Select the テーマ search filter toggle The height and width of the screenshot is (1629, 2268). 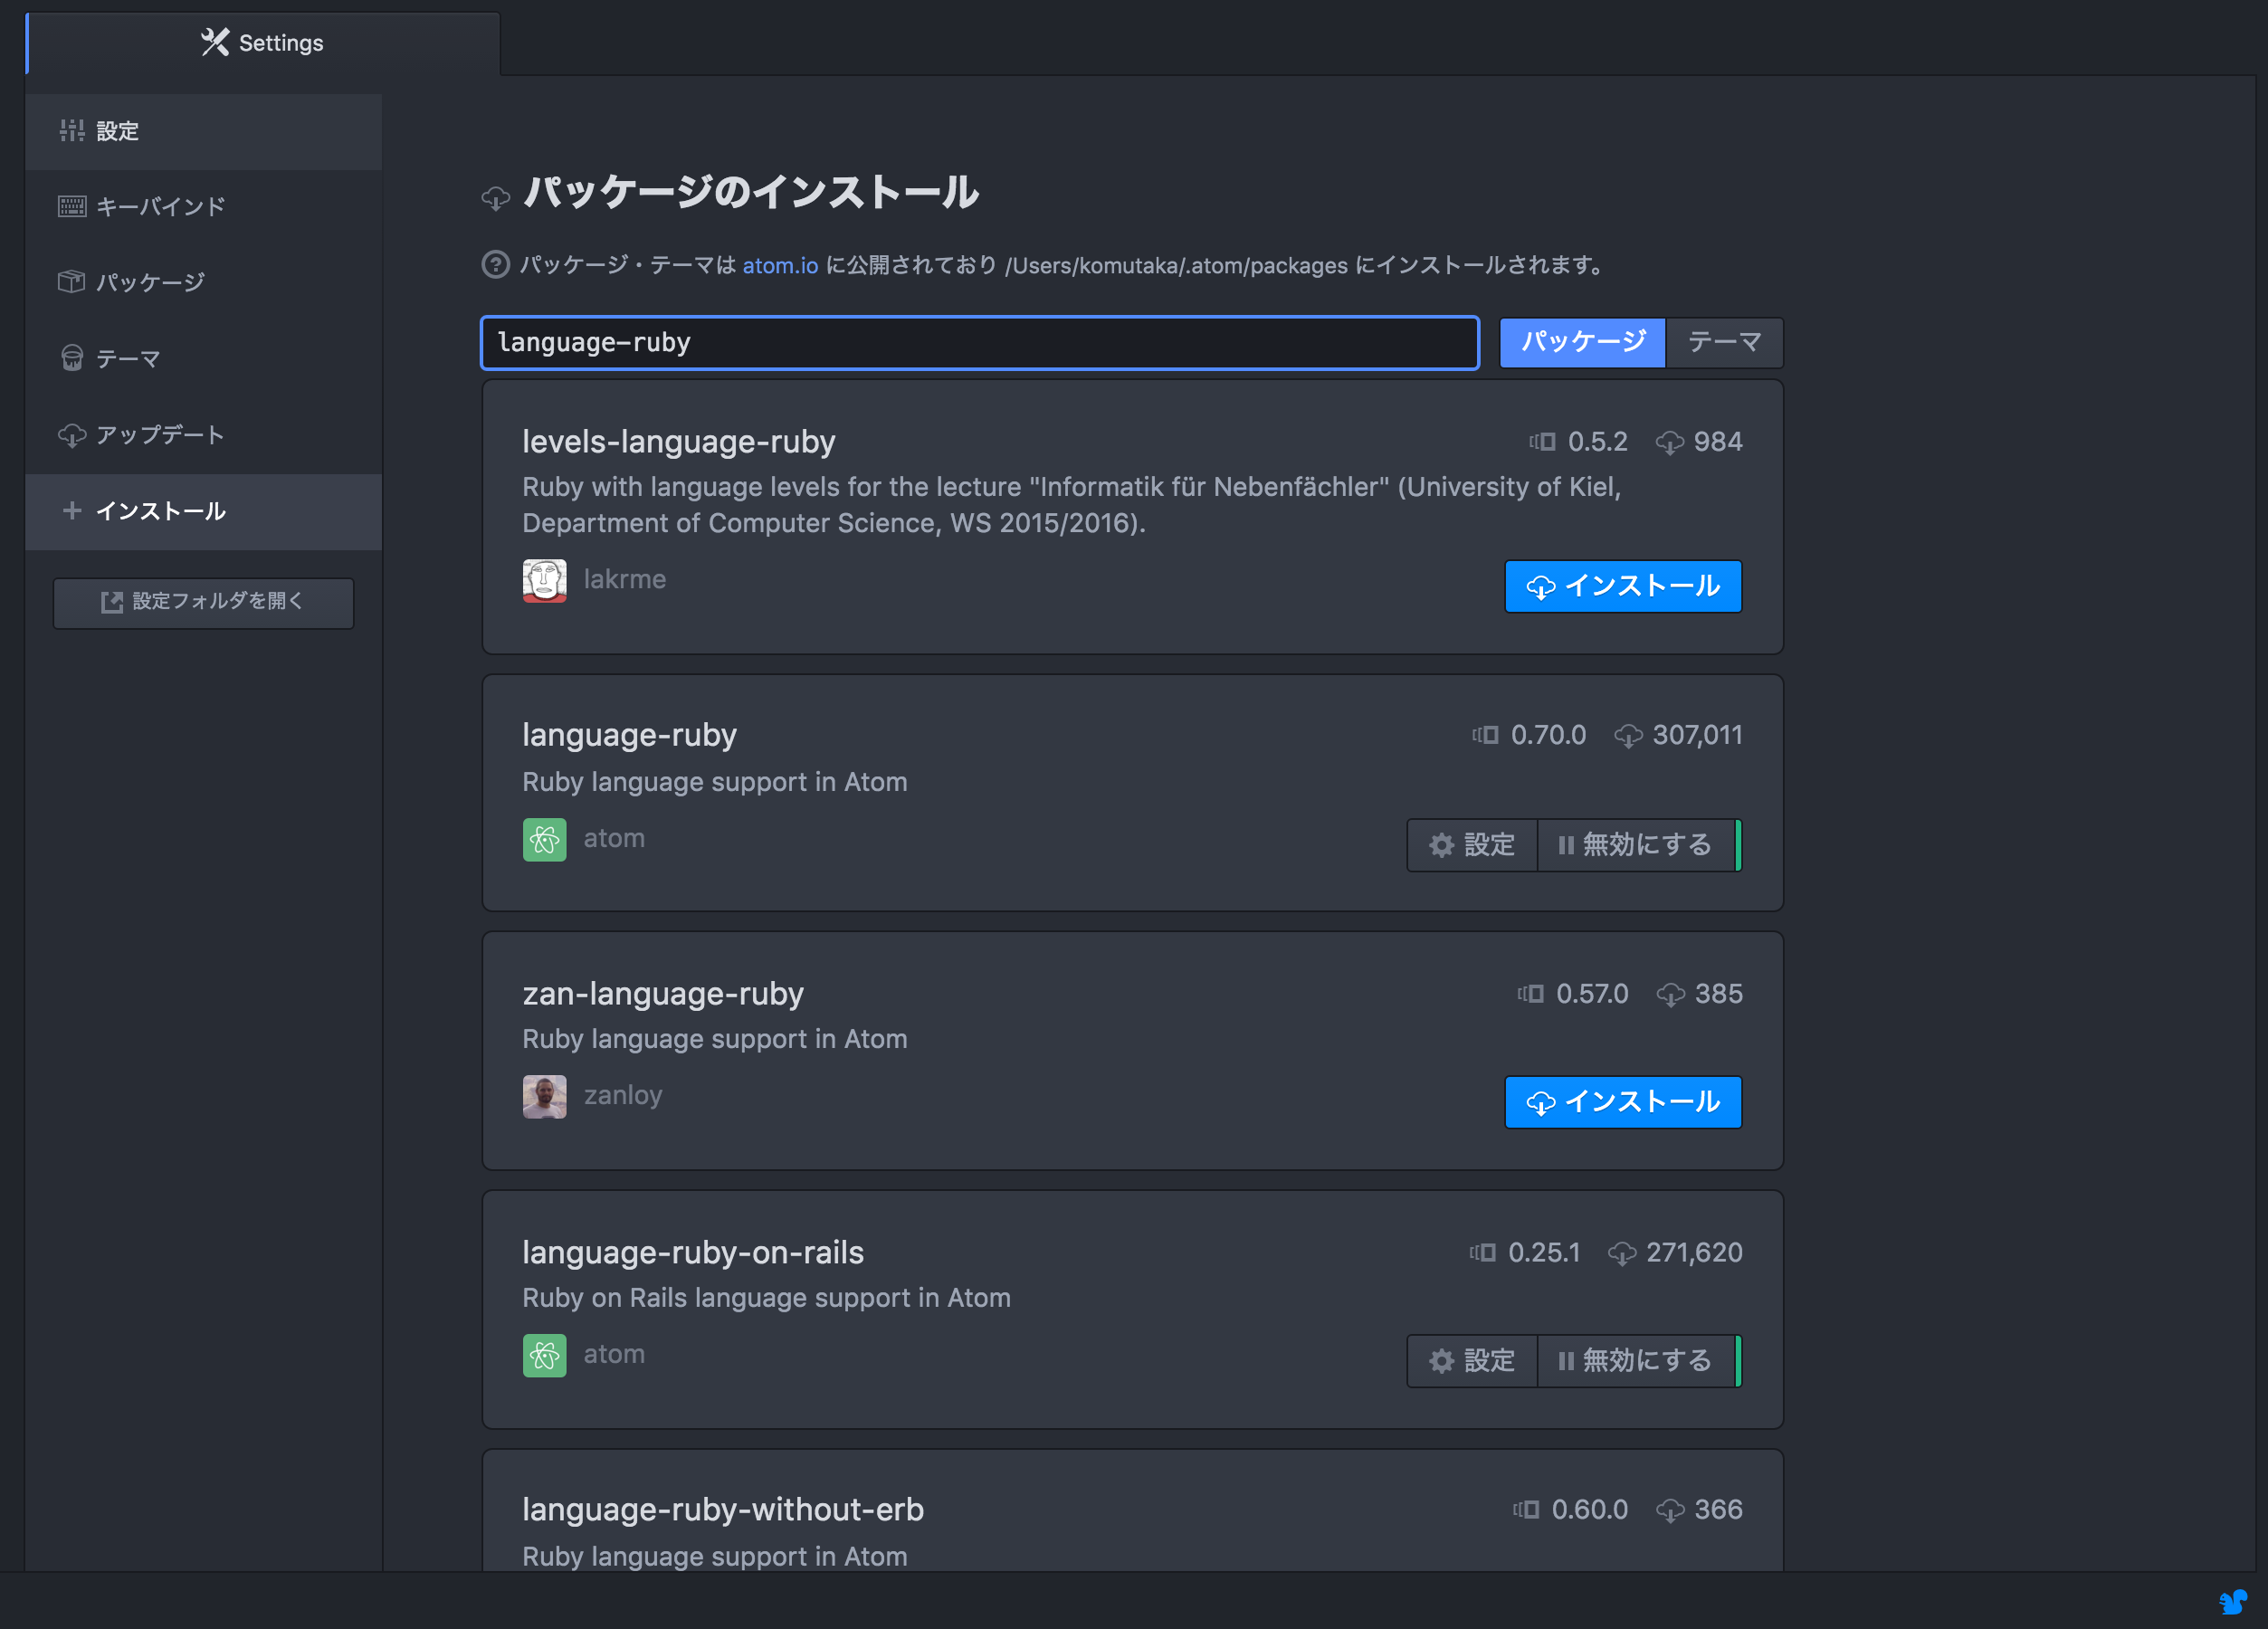click(x=1724, y=343)
